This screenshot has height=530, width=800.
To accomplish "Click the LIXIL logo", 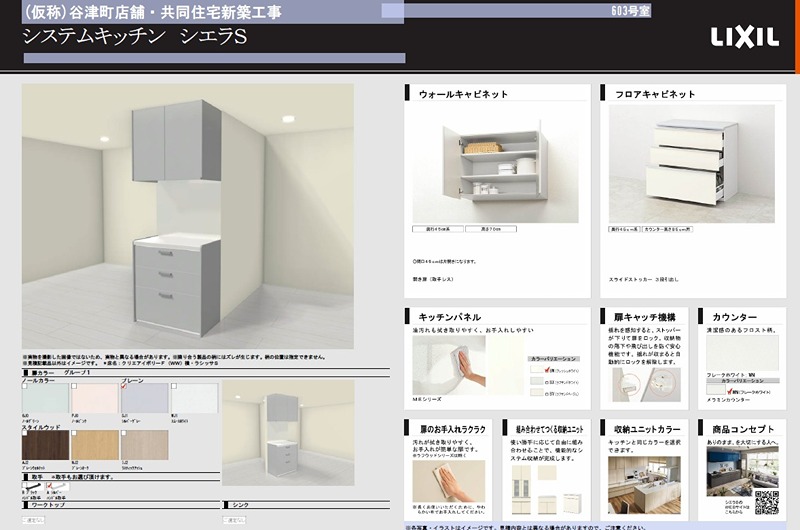I will click(x=744, y=38).
